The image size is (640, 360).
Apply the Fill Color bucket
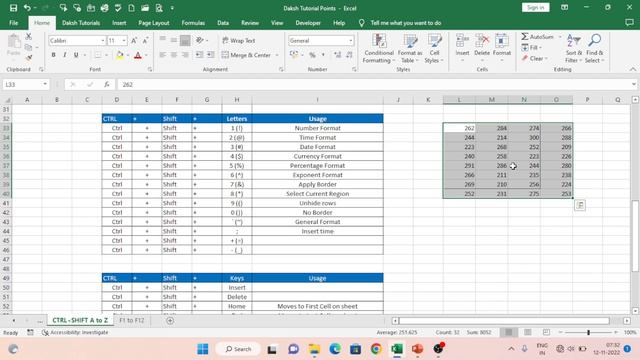coord(120,55)
